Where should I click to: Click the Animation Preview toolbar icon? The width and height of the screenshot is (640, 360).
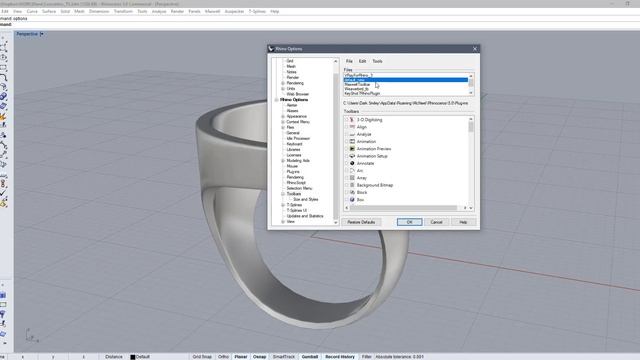[352, 149]
